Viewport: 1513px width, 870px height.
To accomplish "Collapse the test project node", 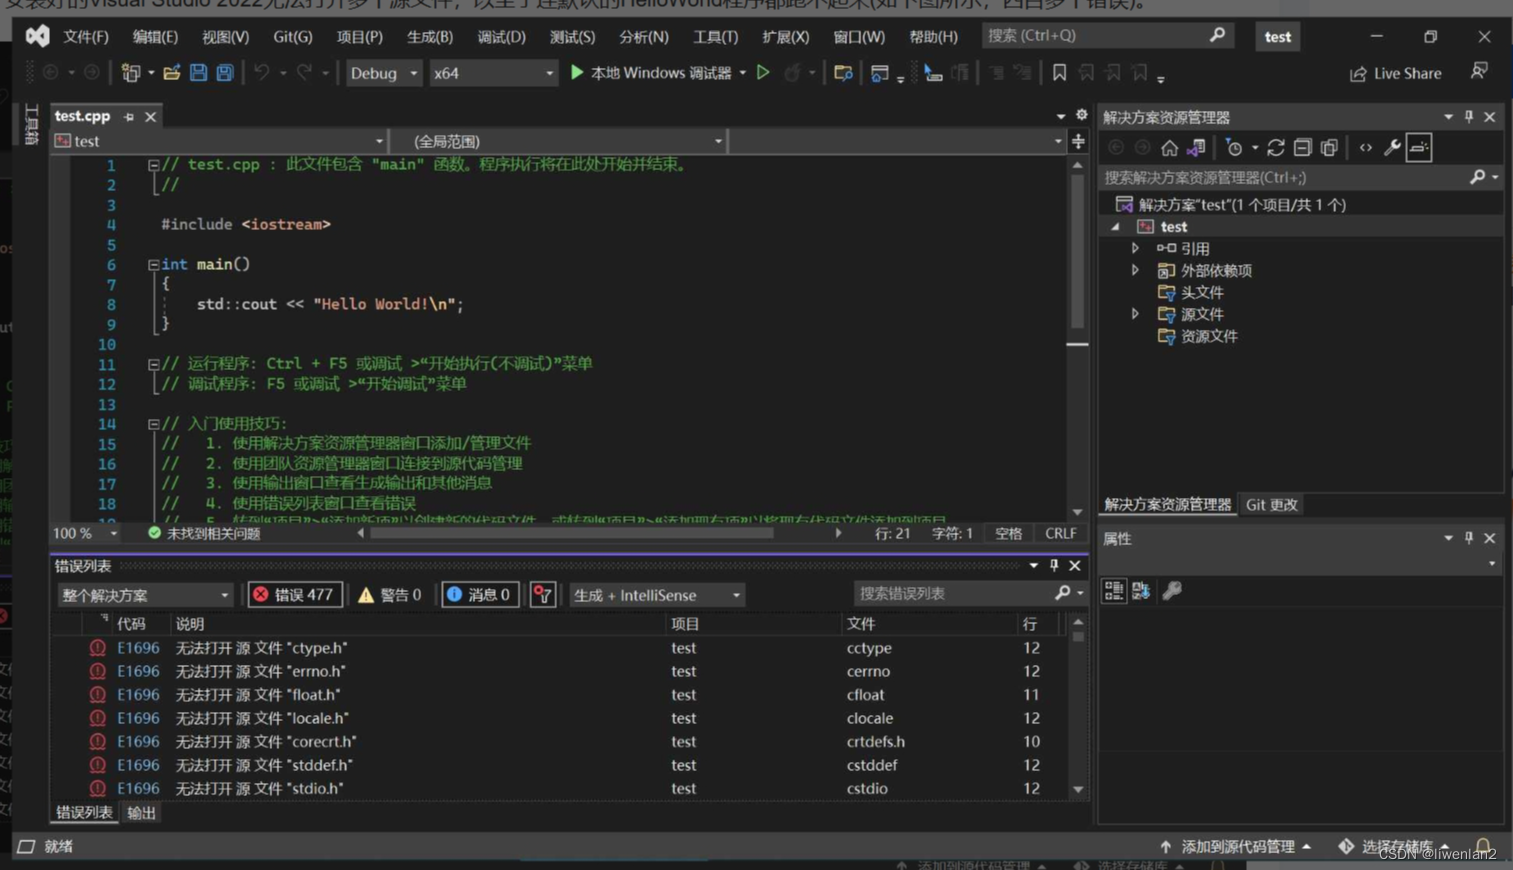I will 1116,227.
